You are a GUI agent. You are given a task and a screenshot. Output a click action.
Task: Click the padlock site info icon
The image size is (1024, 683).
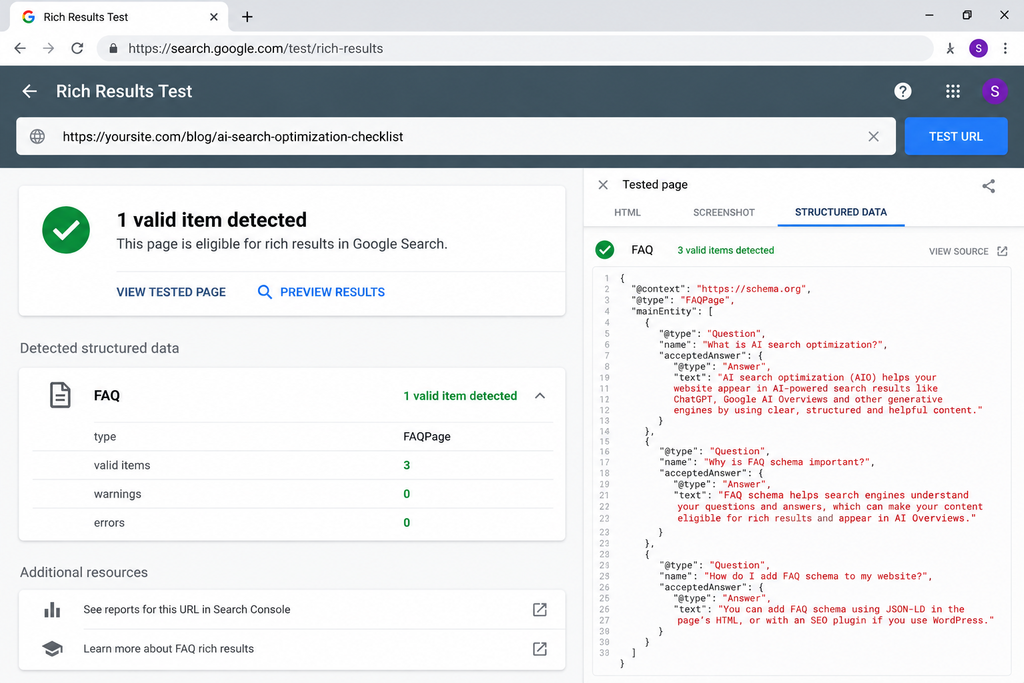pyautogui.click(x=113, y=48)
